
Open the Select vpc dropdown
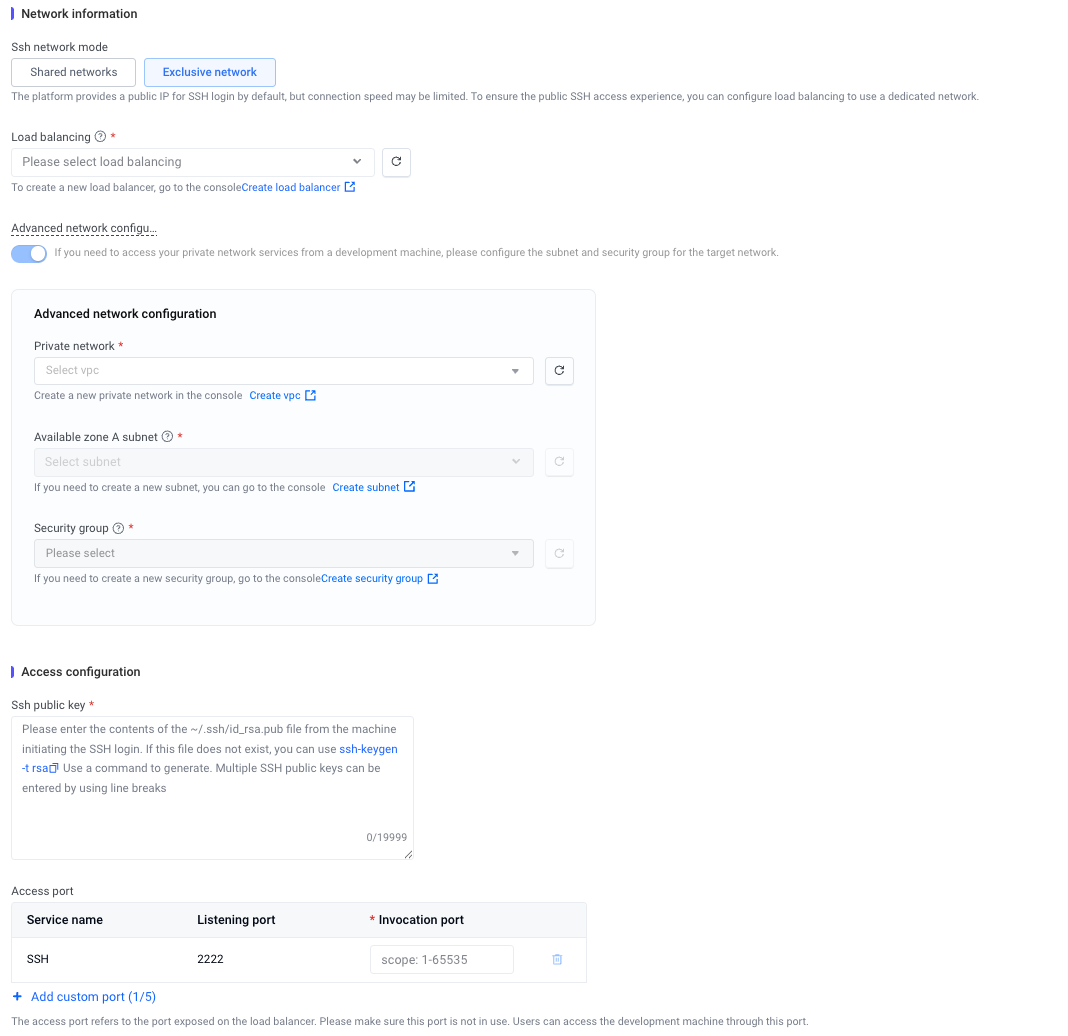284,371
